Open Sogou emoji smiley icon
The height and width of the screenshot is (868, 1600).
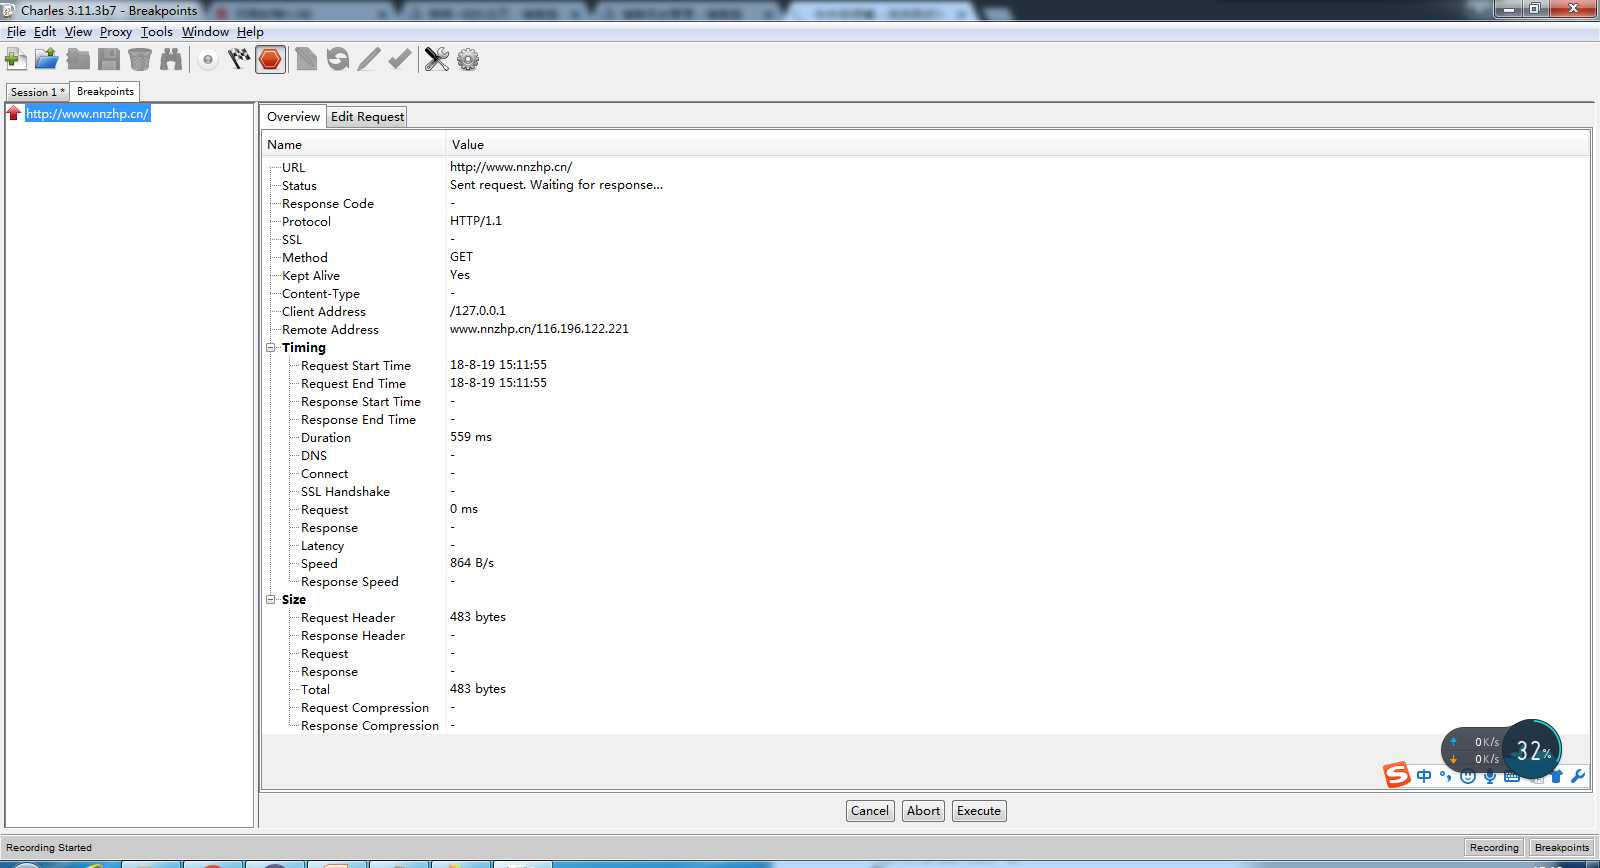click(x=1468, y=776)
